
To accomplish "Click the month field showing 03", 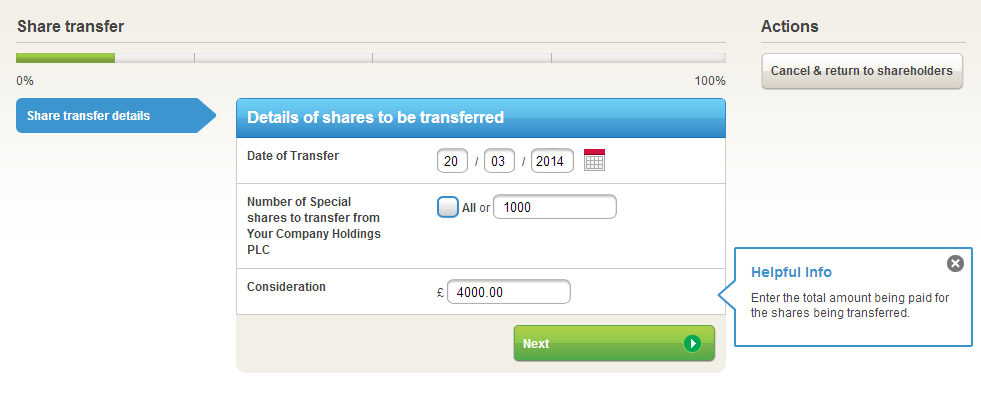I will pos(499,160).
